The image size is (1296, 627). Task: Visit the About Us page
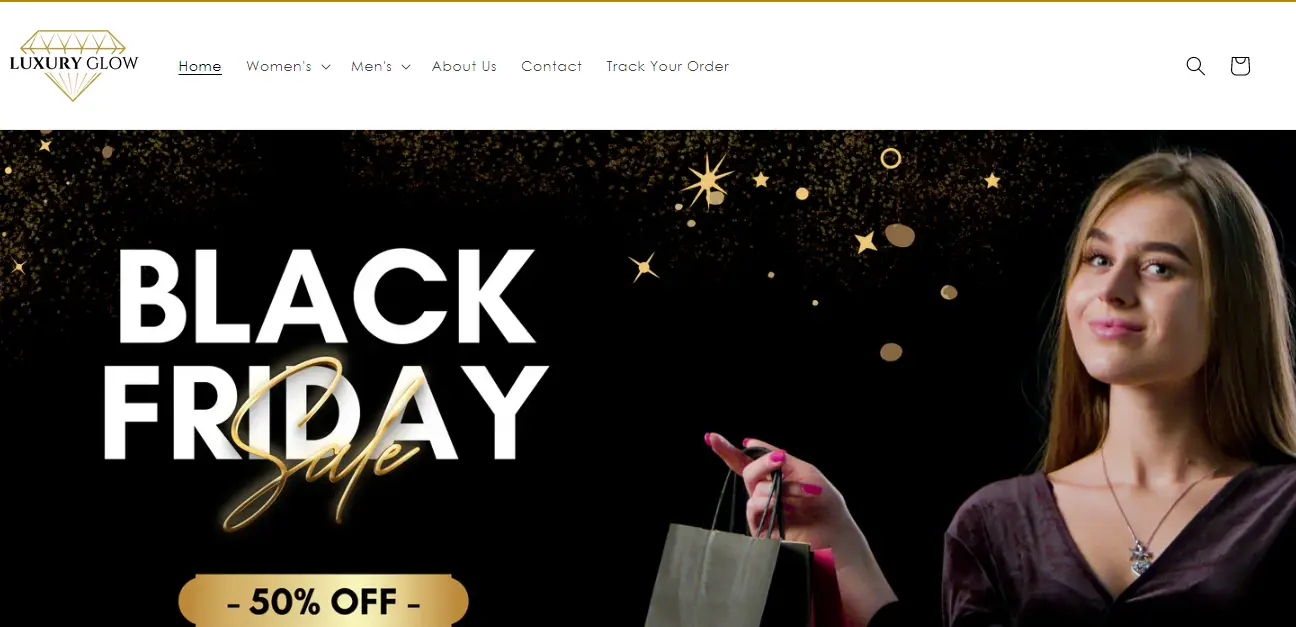(x=464, y=66)
